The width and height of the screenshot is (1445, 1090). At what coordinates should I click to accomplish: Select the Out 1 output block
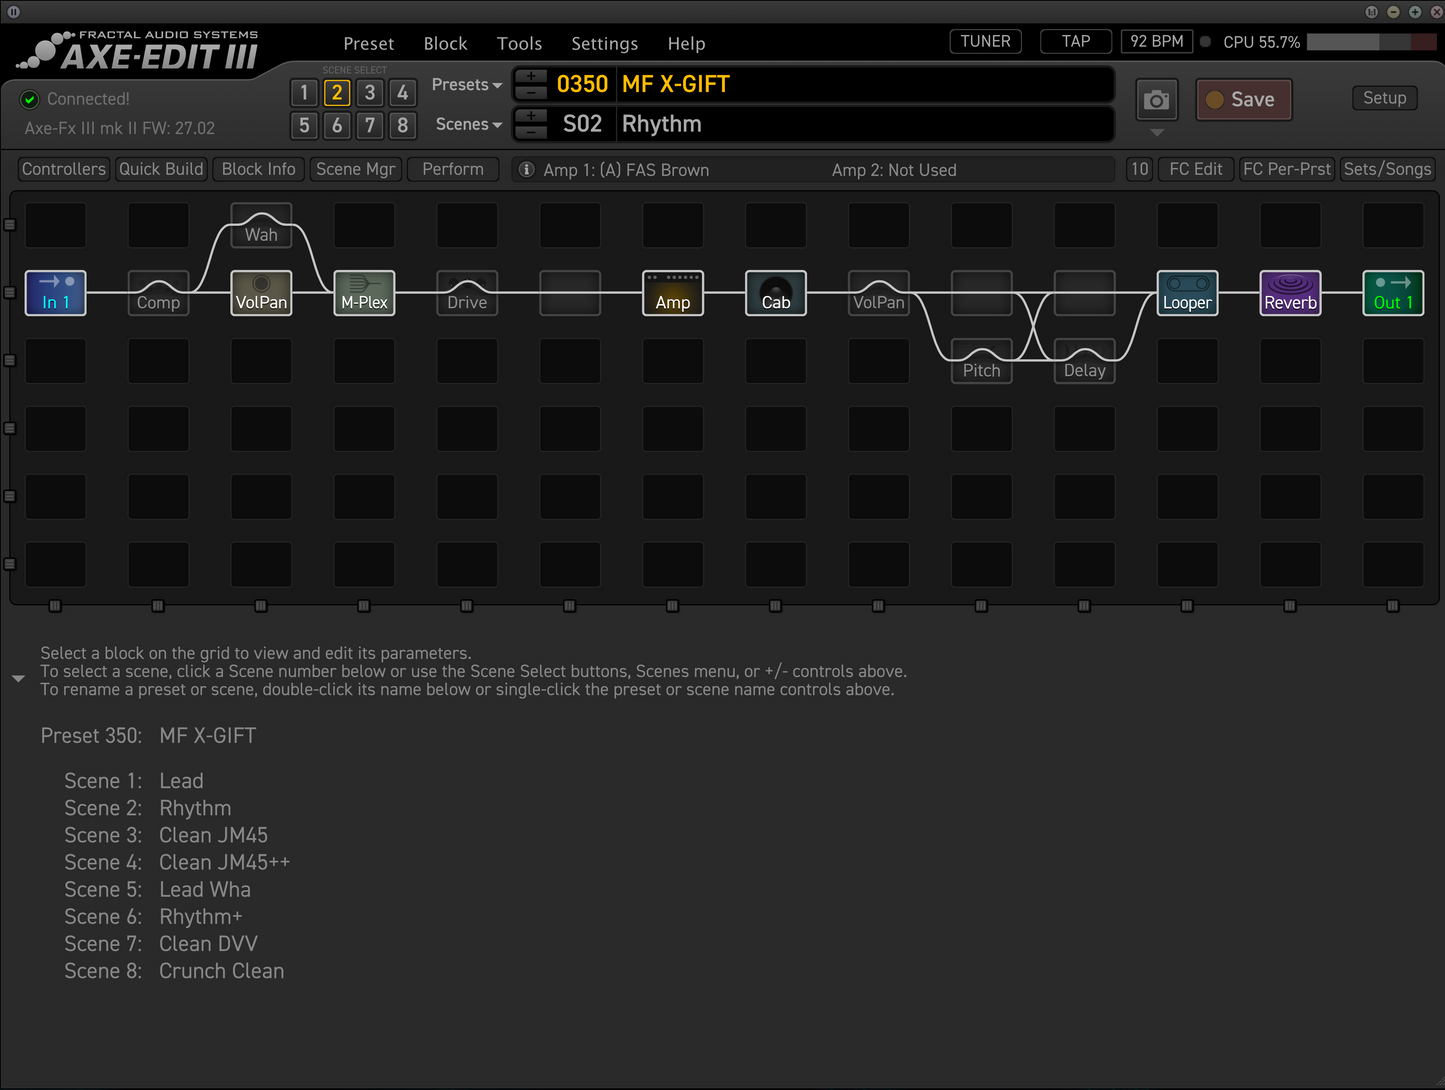[1393, 293]
